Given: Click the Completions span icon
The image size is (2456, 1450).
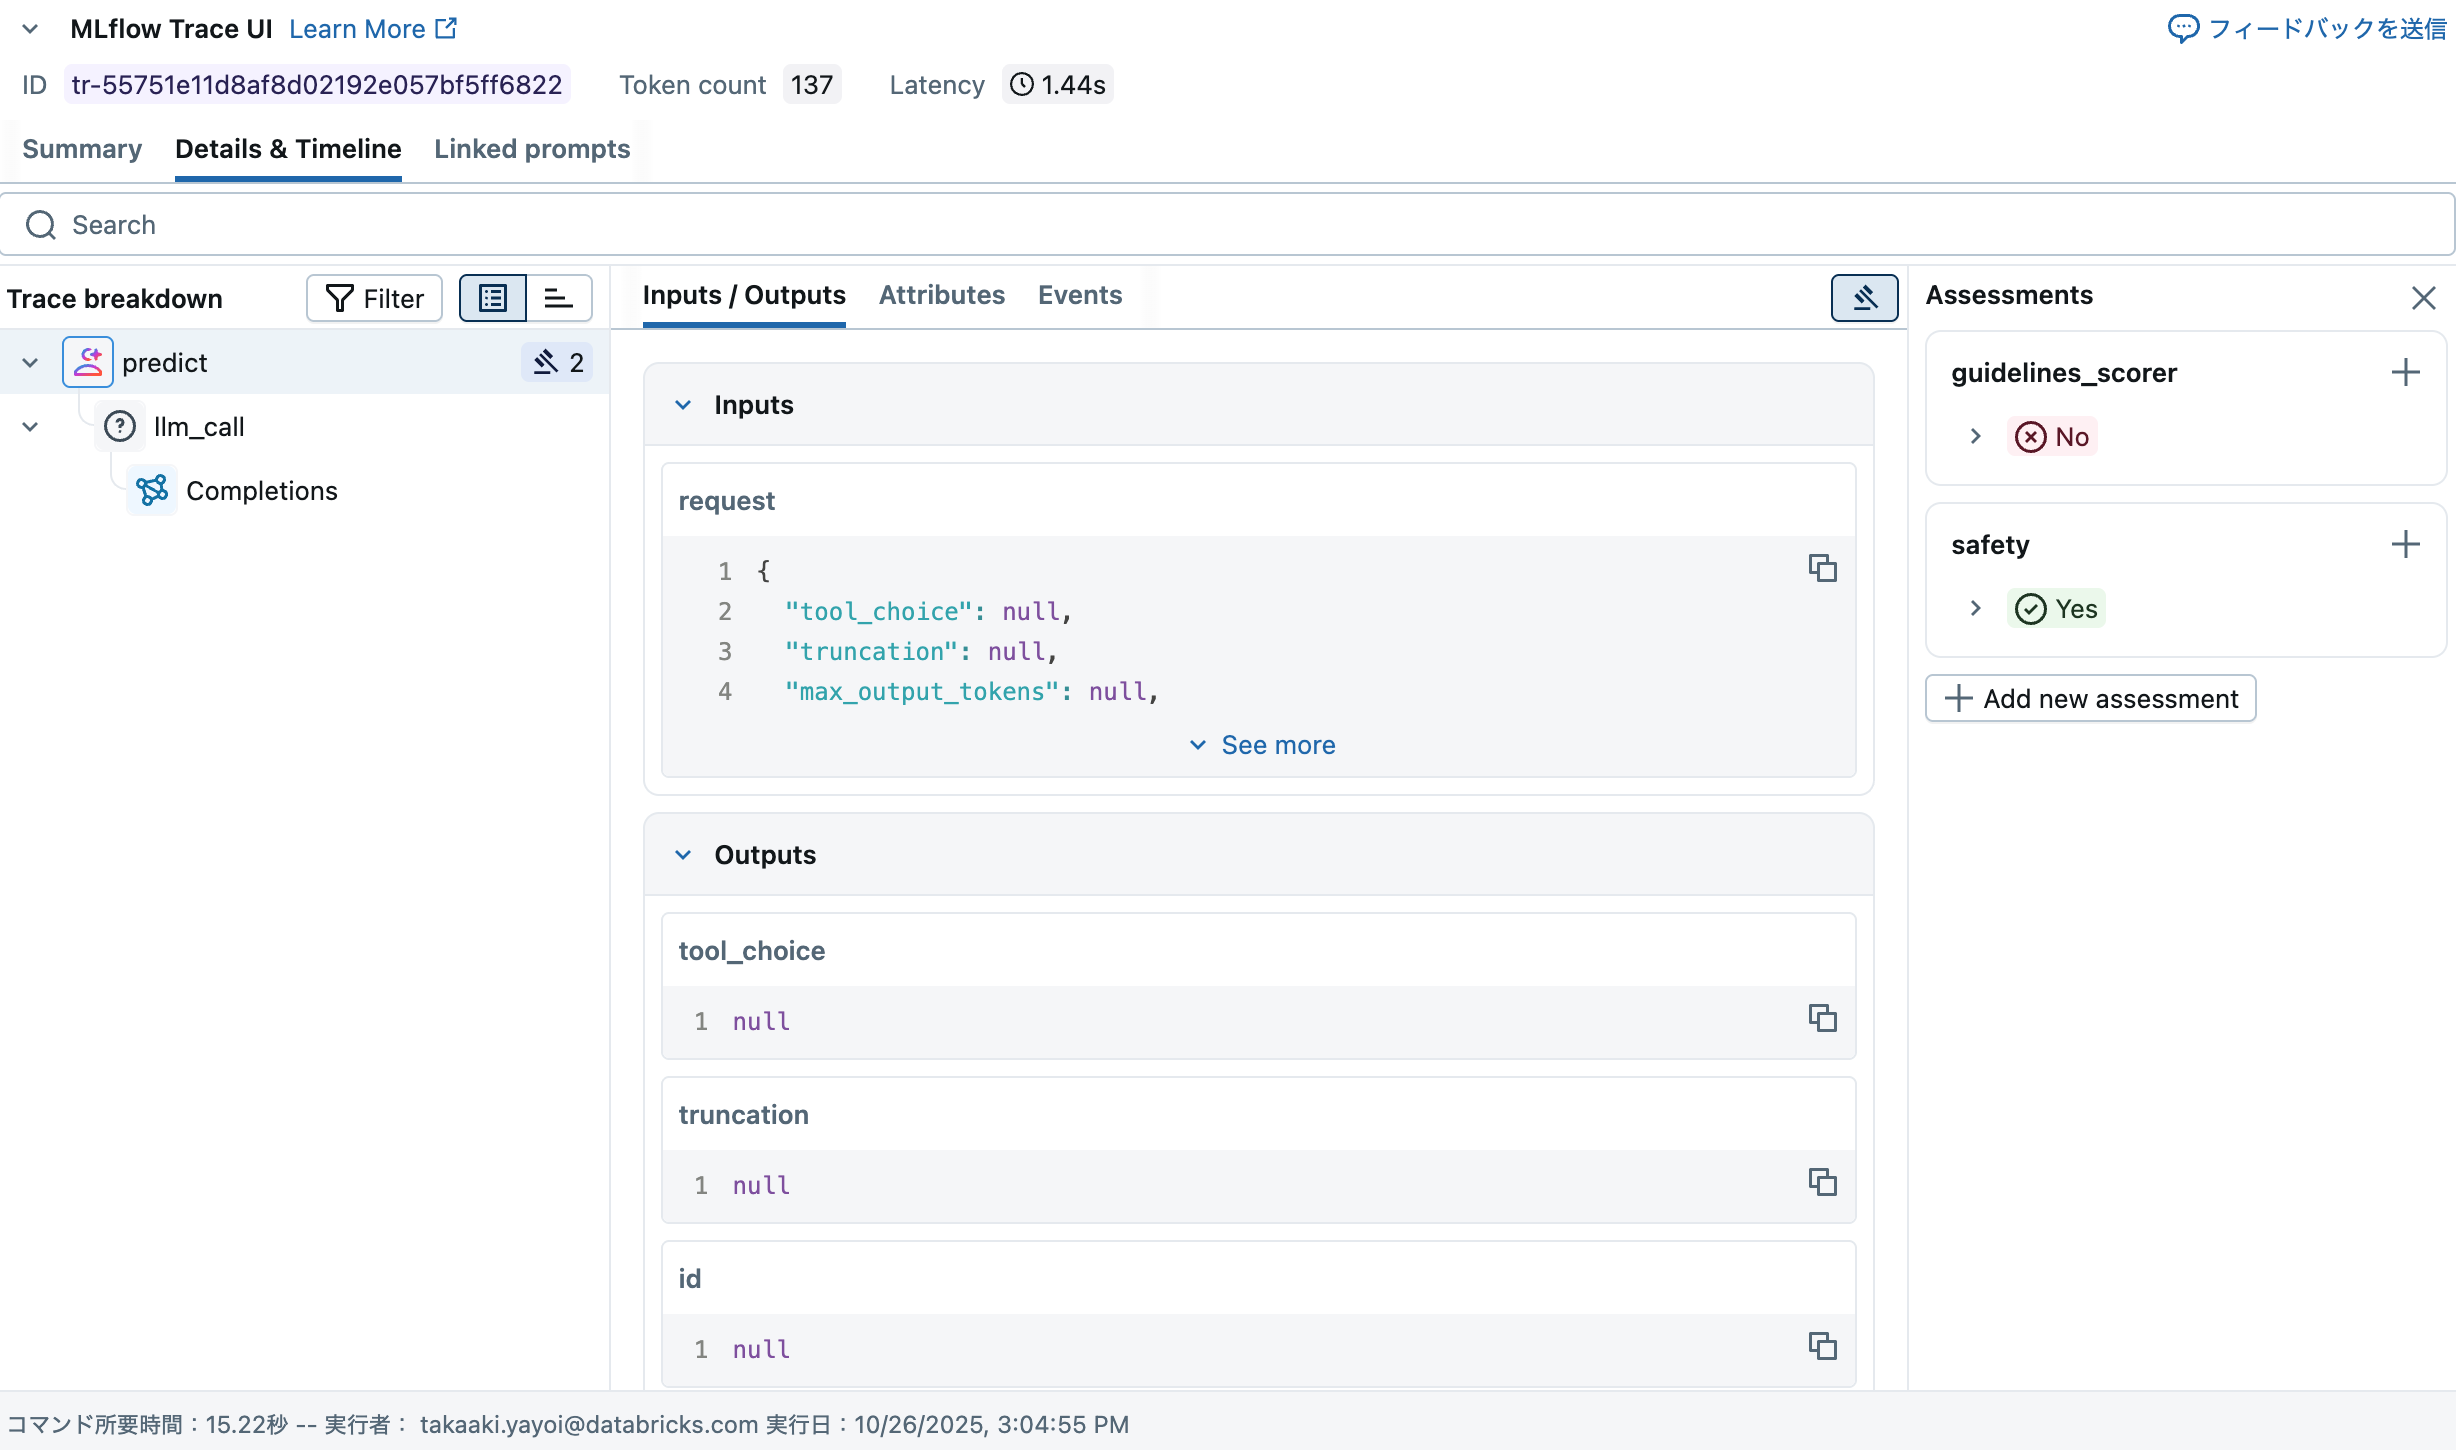Looking at the screenshot, I should pos(152,491).
